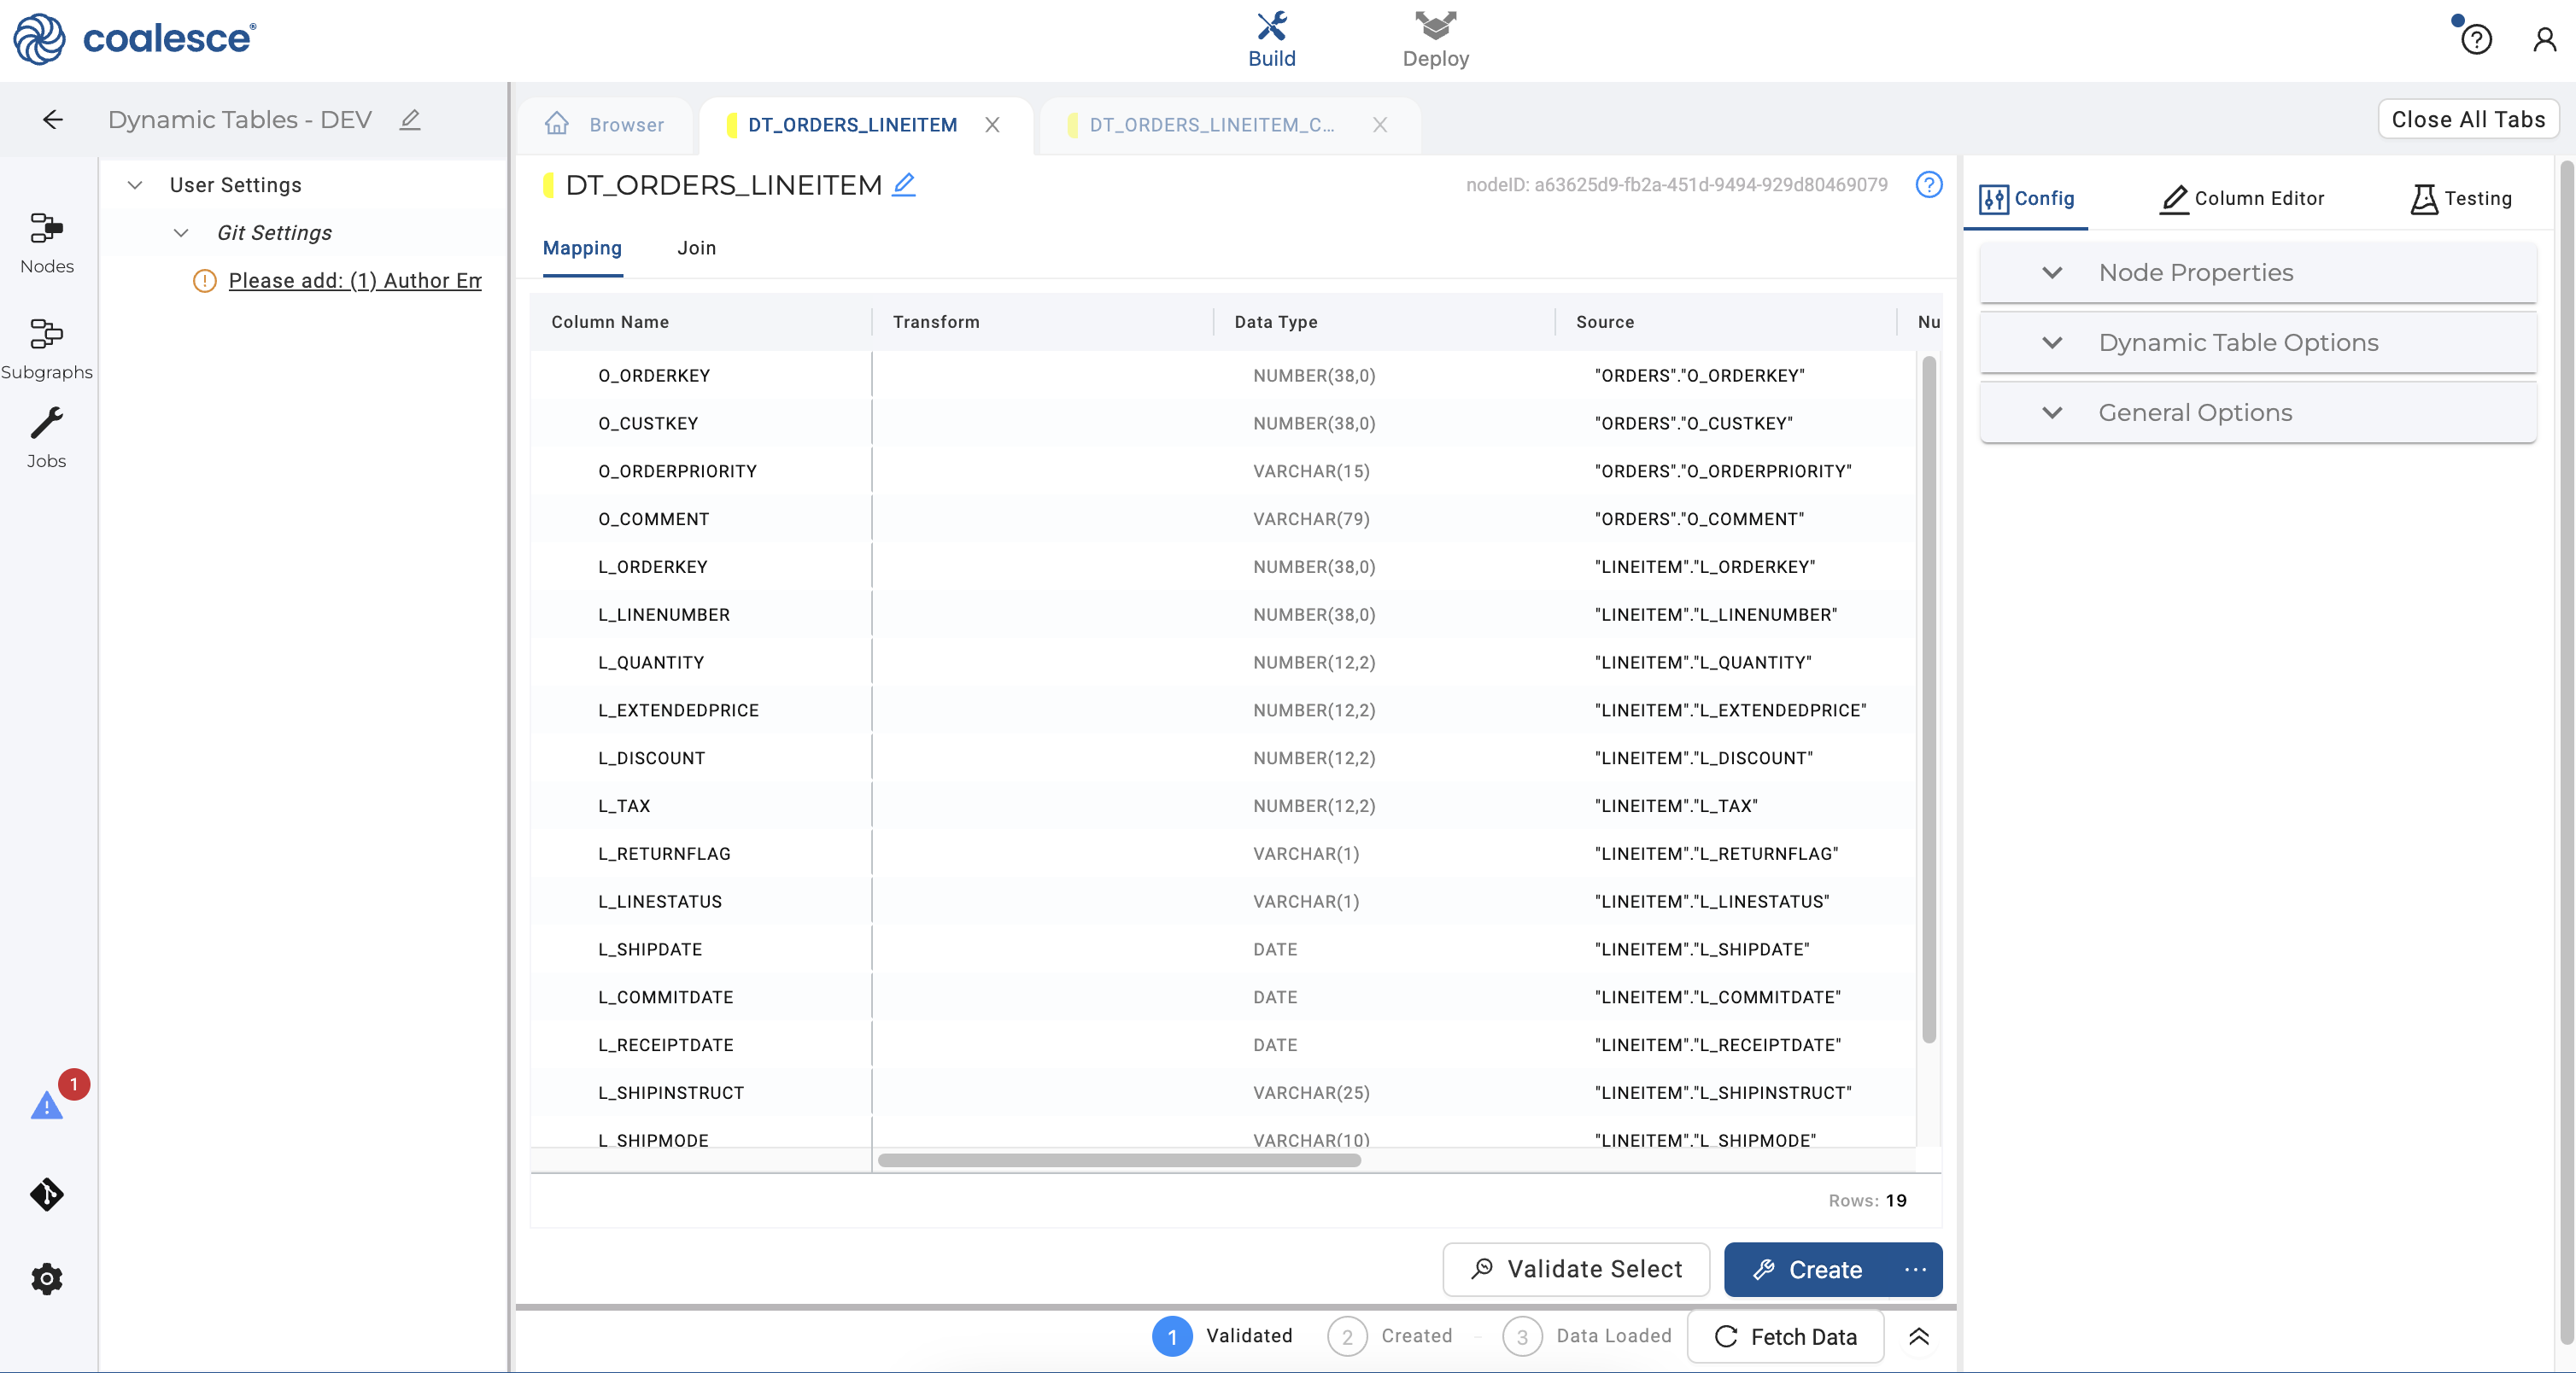The height and width of the screenshot is (1373, 2576).
Task: Collapse the Git Settings tree item
Action: [x=181, y=233]
